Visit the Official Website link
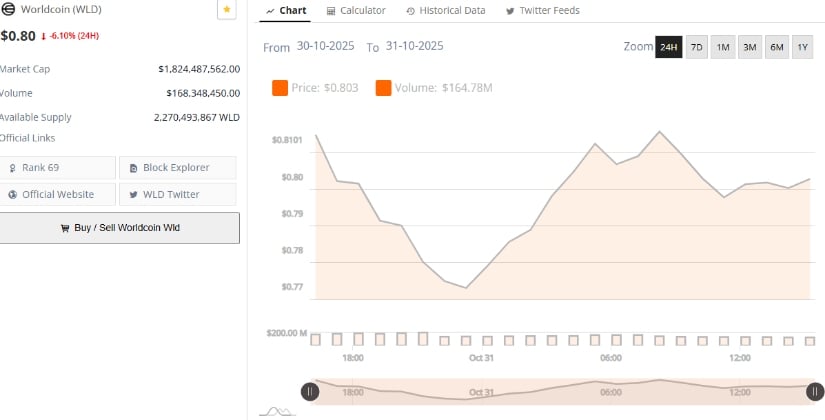This screenshot has height=420, width=825. pyautogui.click(x=57, y=194)
